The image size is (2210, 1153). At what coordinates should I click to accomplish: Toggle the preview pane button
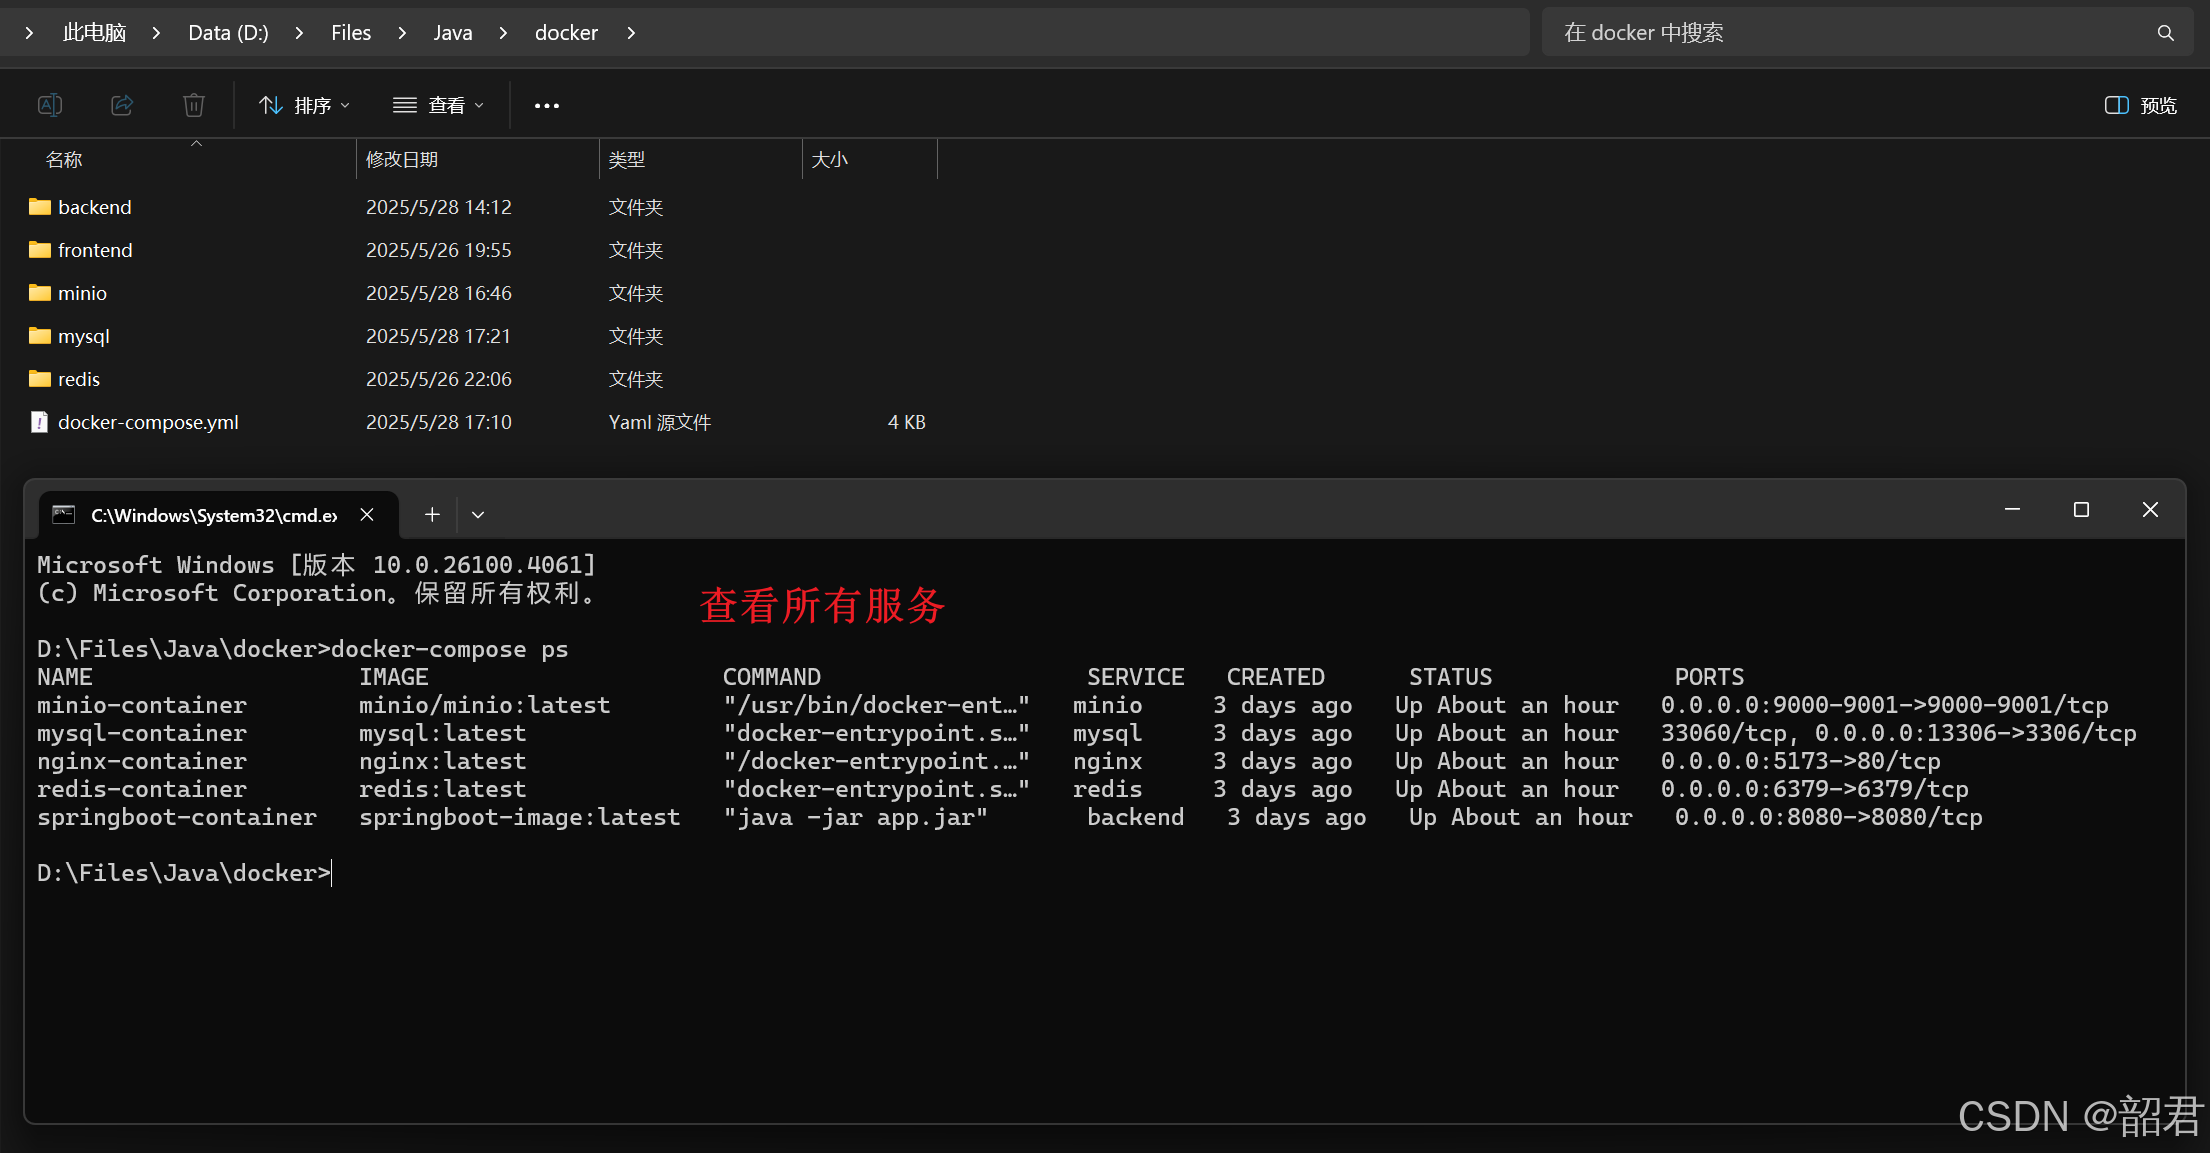(2140, 105)
